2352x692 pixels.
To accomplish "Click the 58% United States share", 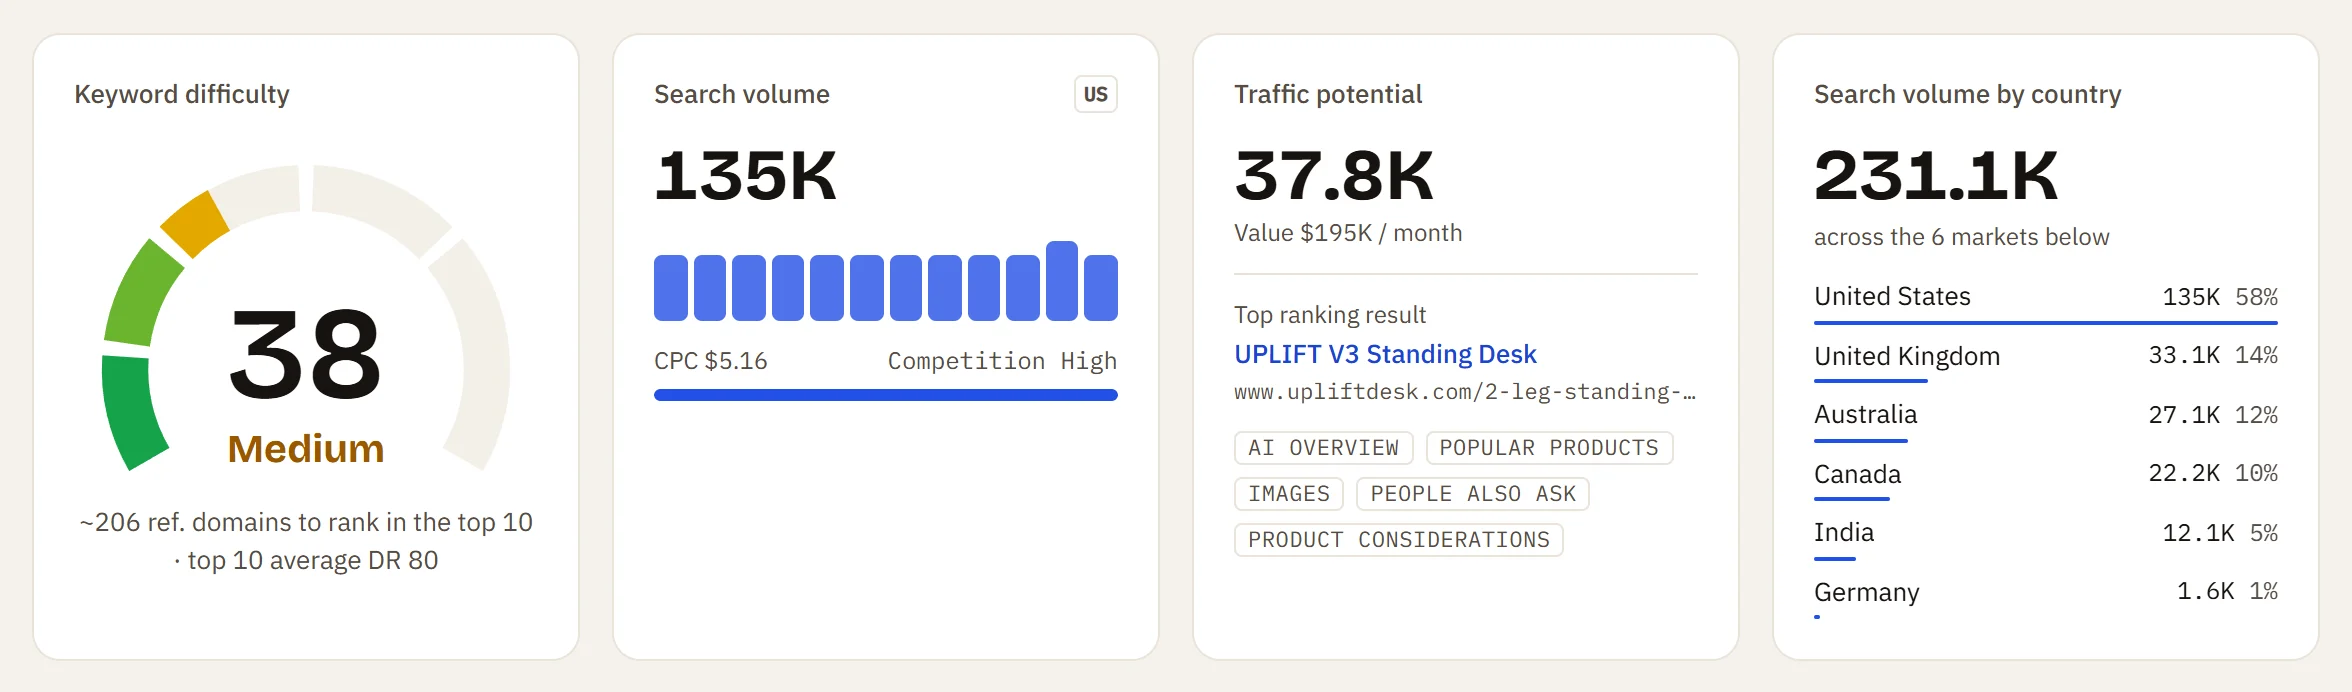I will (2256, 297).
